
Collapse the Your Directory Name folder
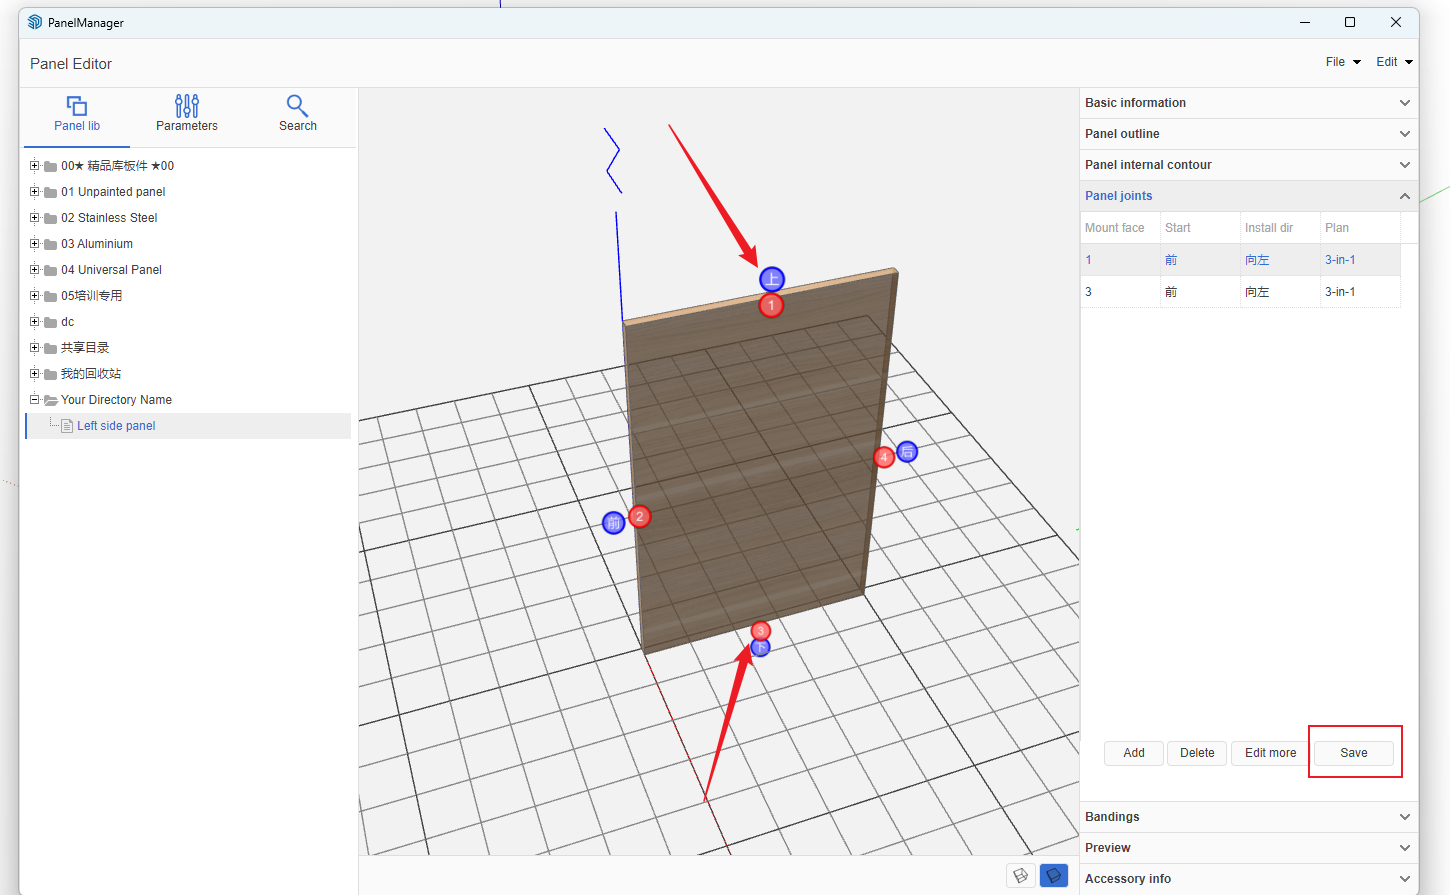point(34,400)
